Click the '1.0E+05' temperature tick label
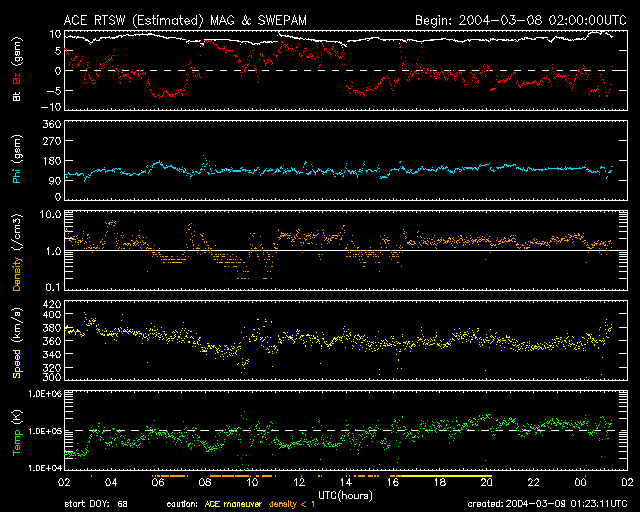This screenshot has height=512, width=640. click(45, 431)
